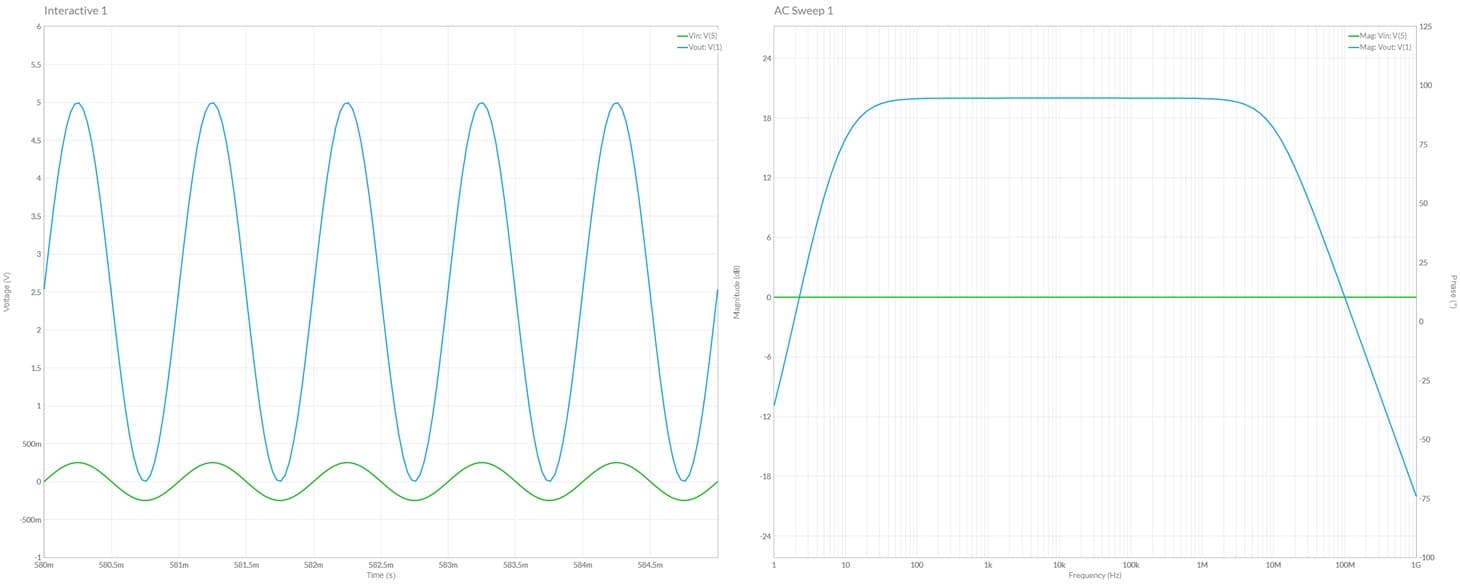The width and height of the screenshot is (1460, 584).
Task: Click the Time (s) axis label
Action: pyautogui.click(x=381, y=576)
